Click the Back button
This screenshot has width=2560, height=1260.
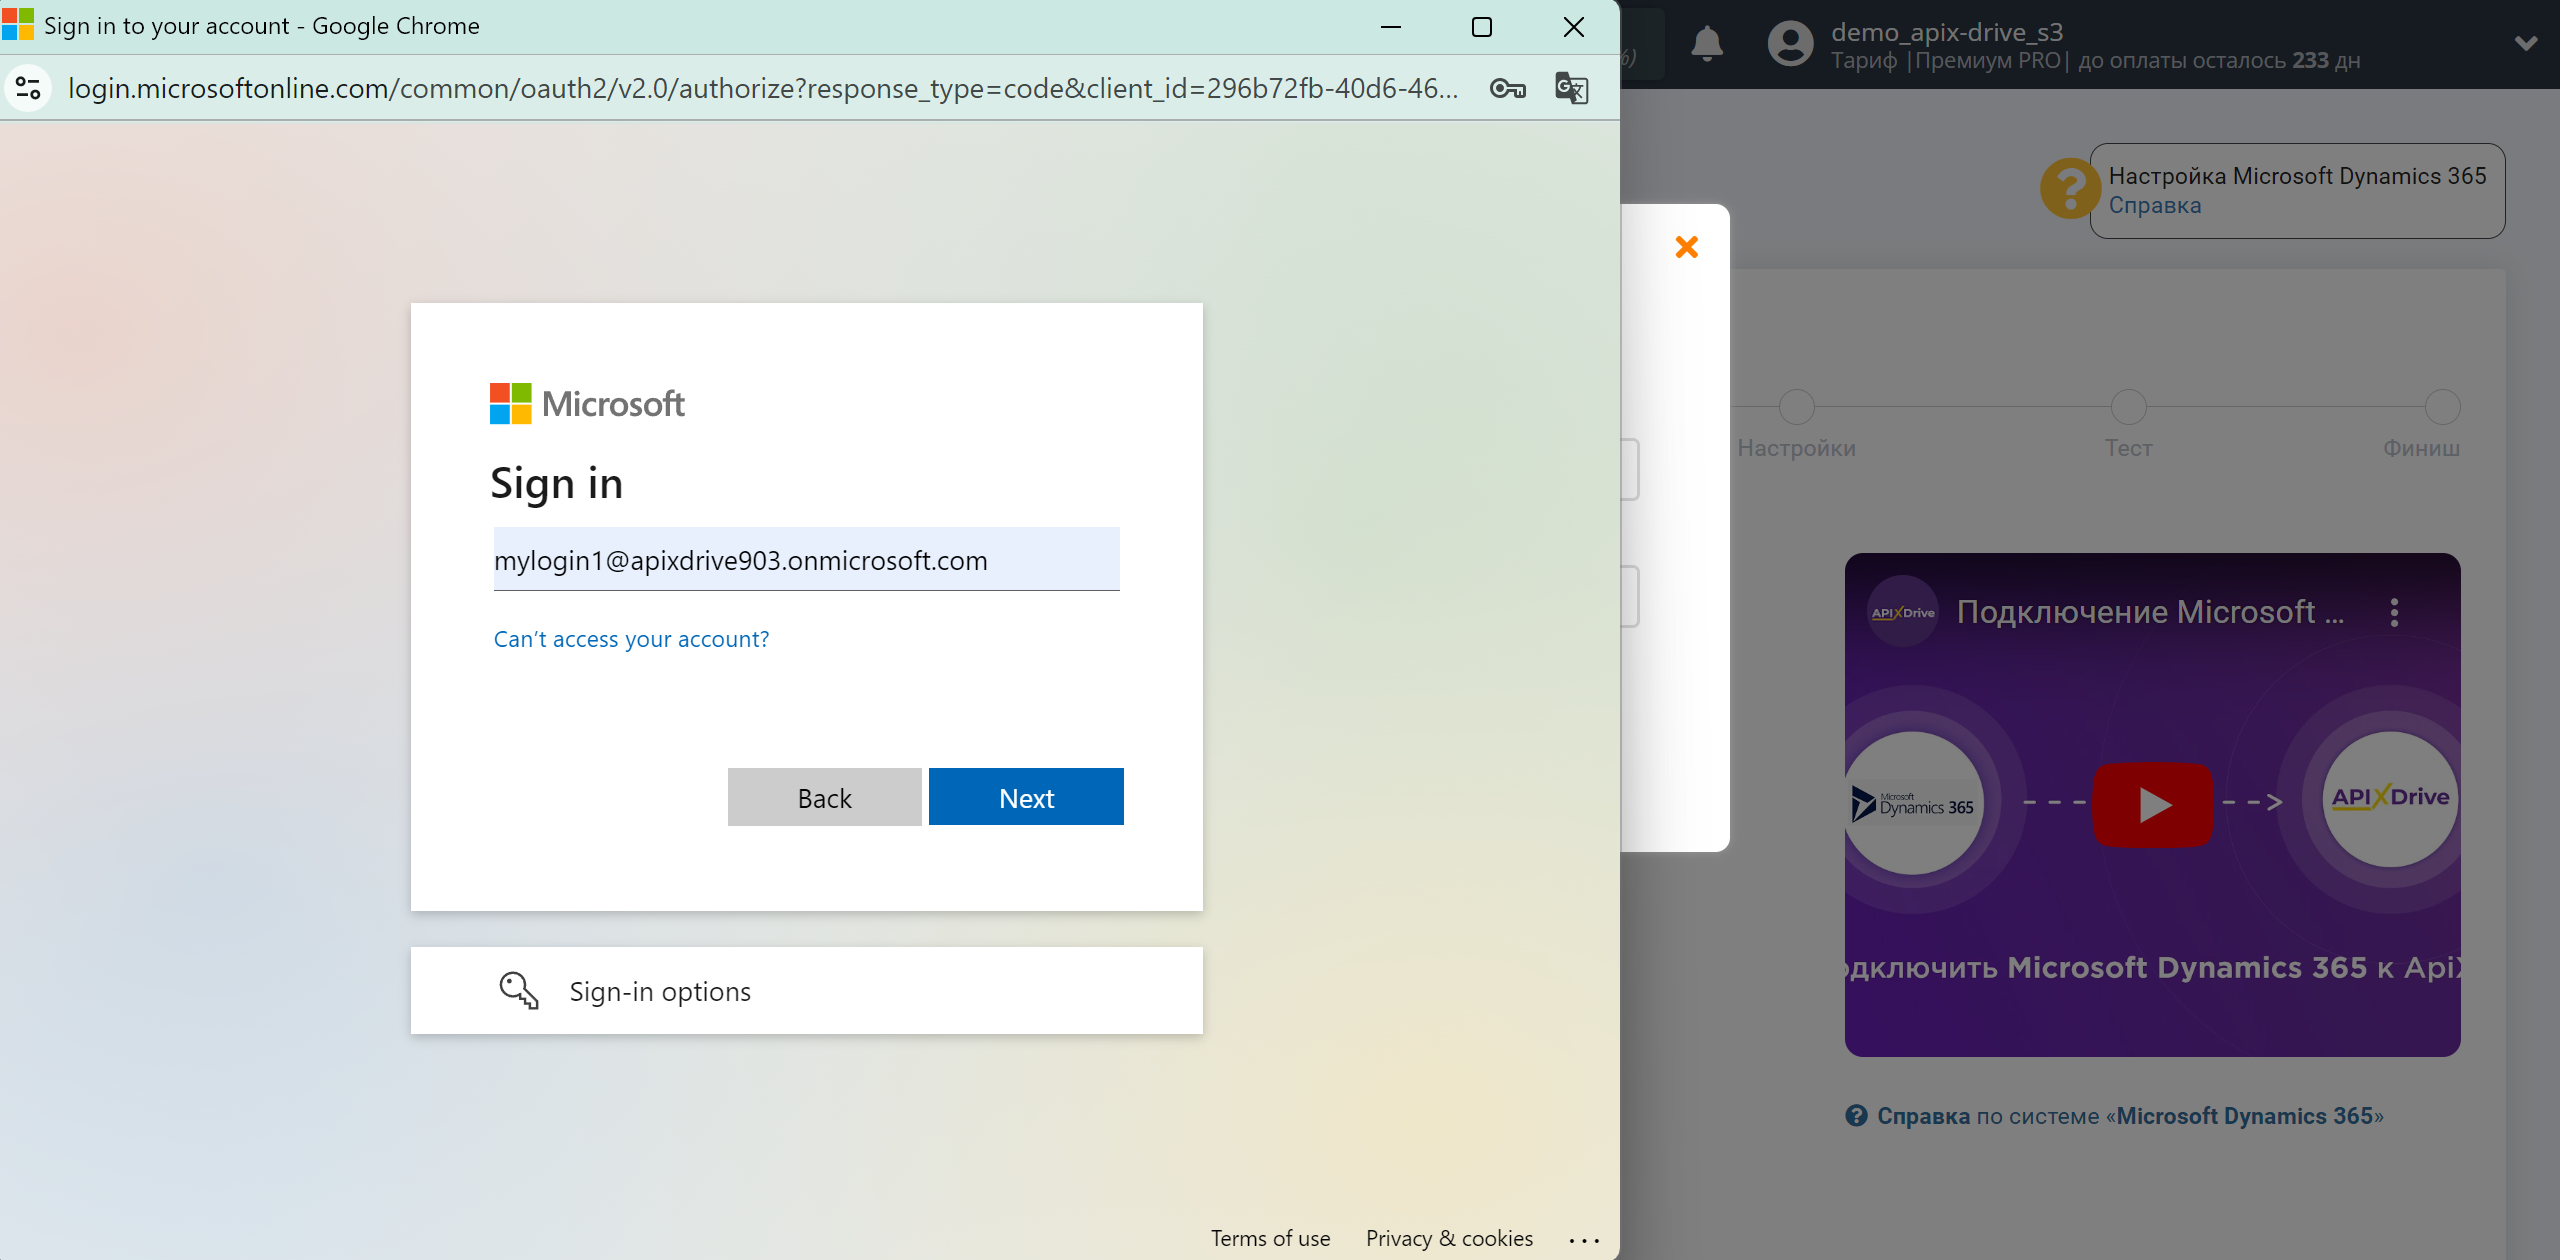824,797
